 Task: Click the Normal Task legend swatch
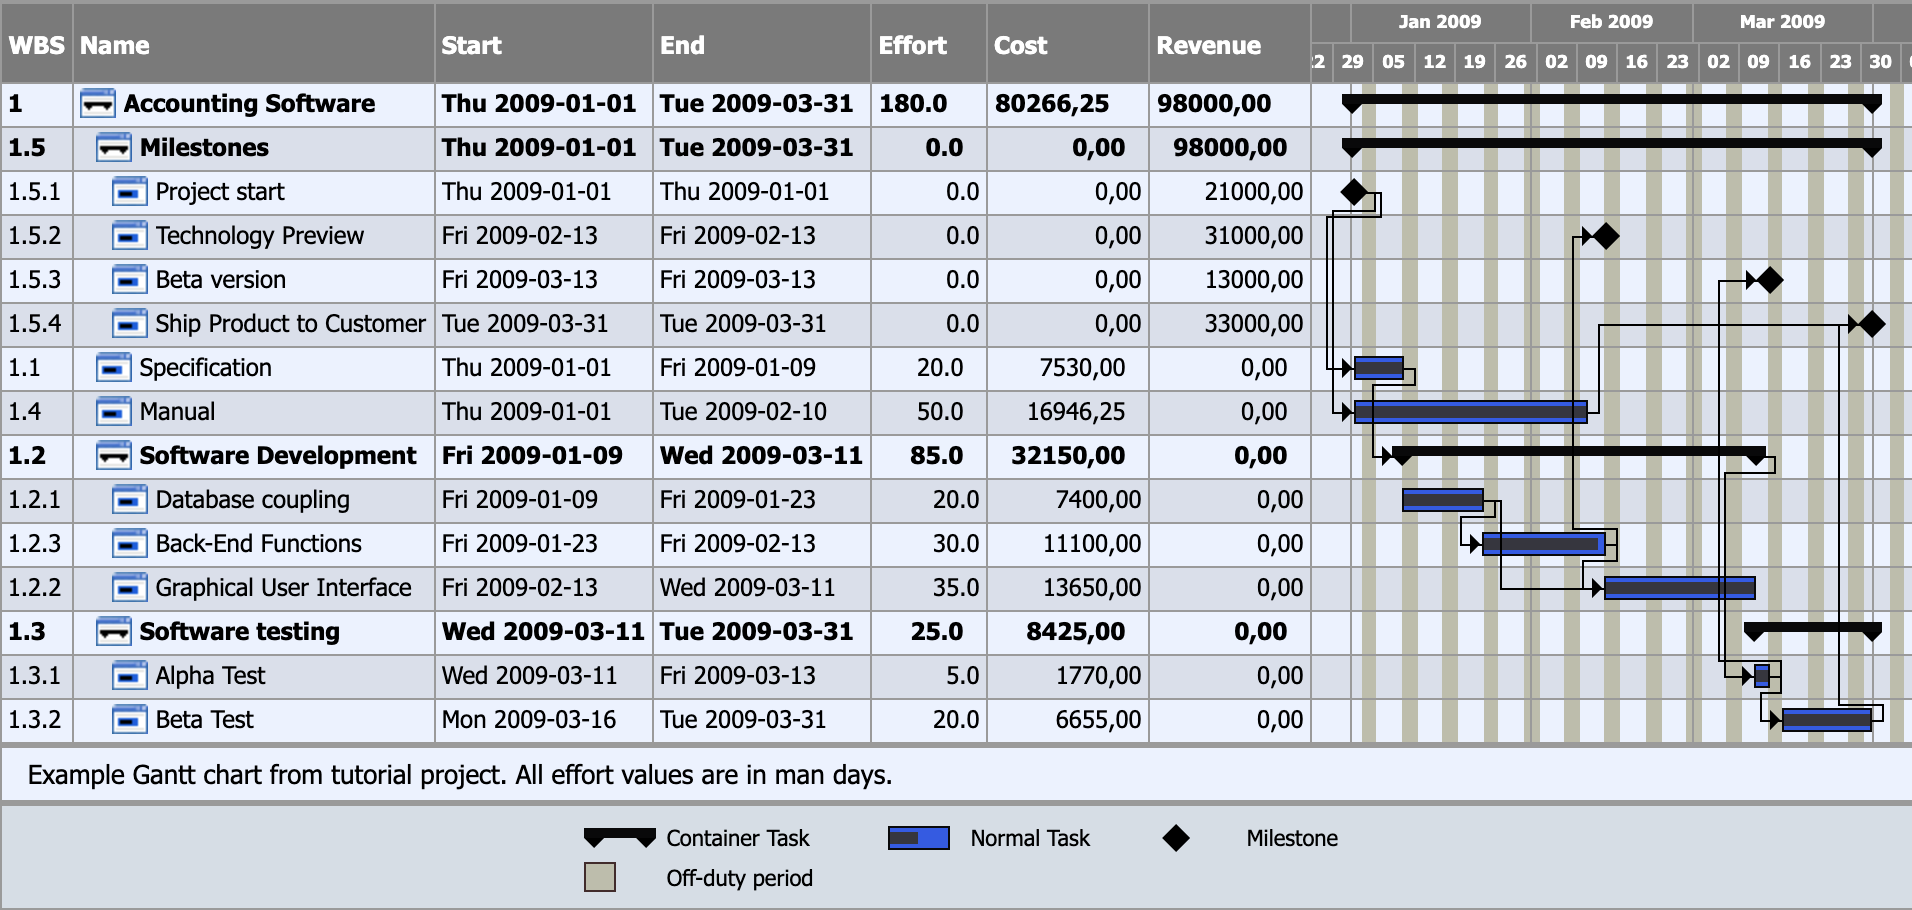(x=919, y=838)
